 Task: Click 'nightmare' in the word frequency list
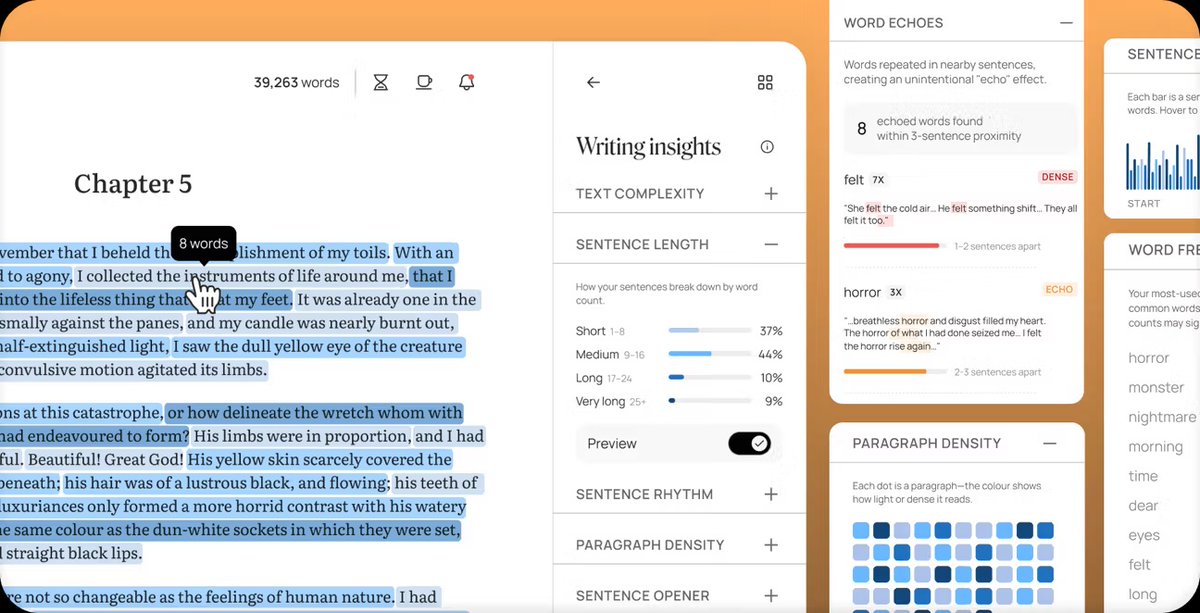click(1162, 417)
